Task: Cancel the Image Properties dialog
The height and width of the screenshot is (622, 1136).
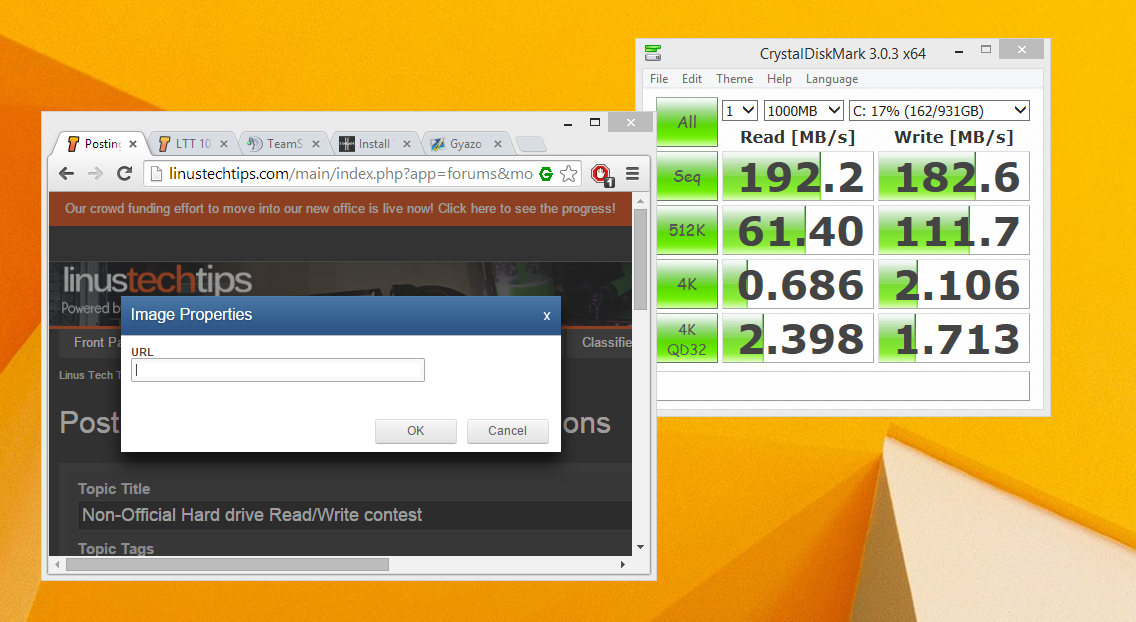Action: tap(507, 431)
